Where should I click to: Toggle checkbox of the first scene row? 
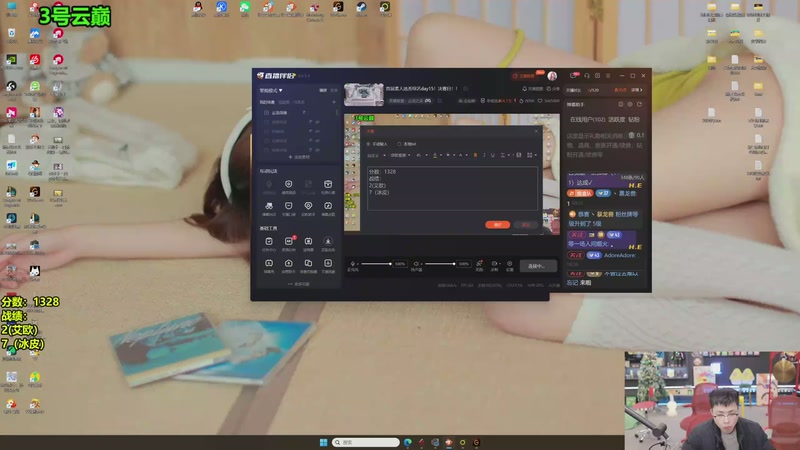point(266,113)
